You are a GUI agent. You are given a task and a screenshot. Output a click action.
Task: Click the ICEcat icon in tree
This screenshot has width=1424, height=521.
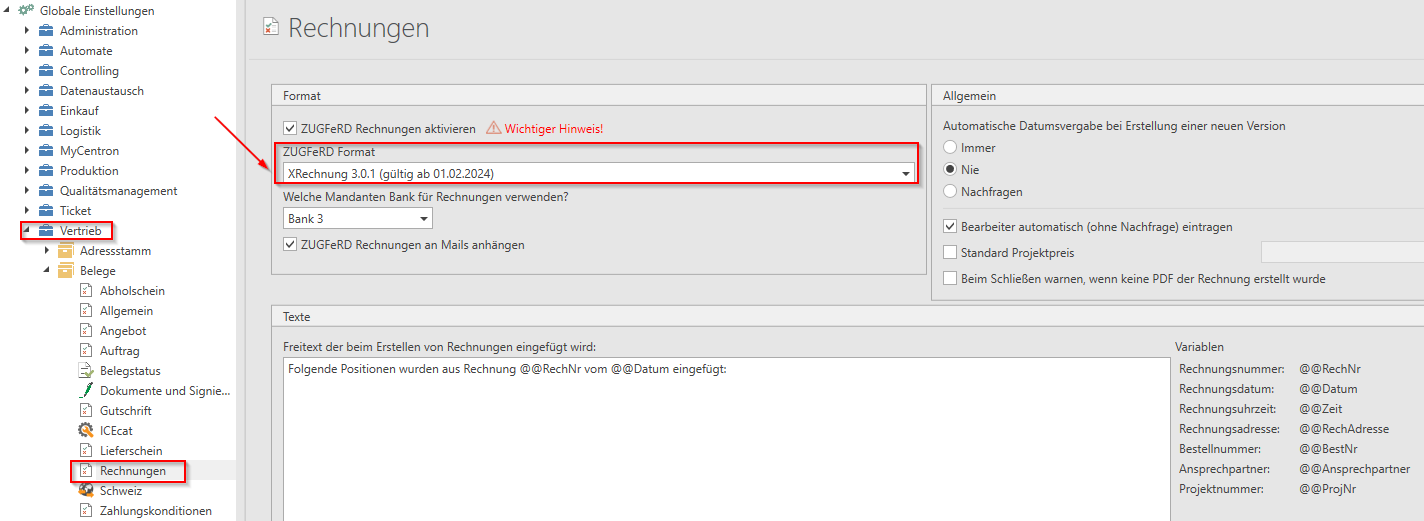tap(86, 430)
